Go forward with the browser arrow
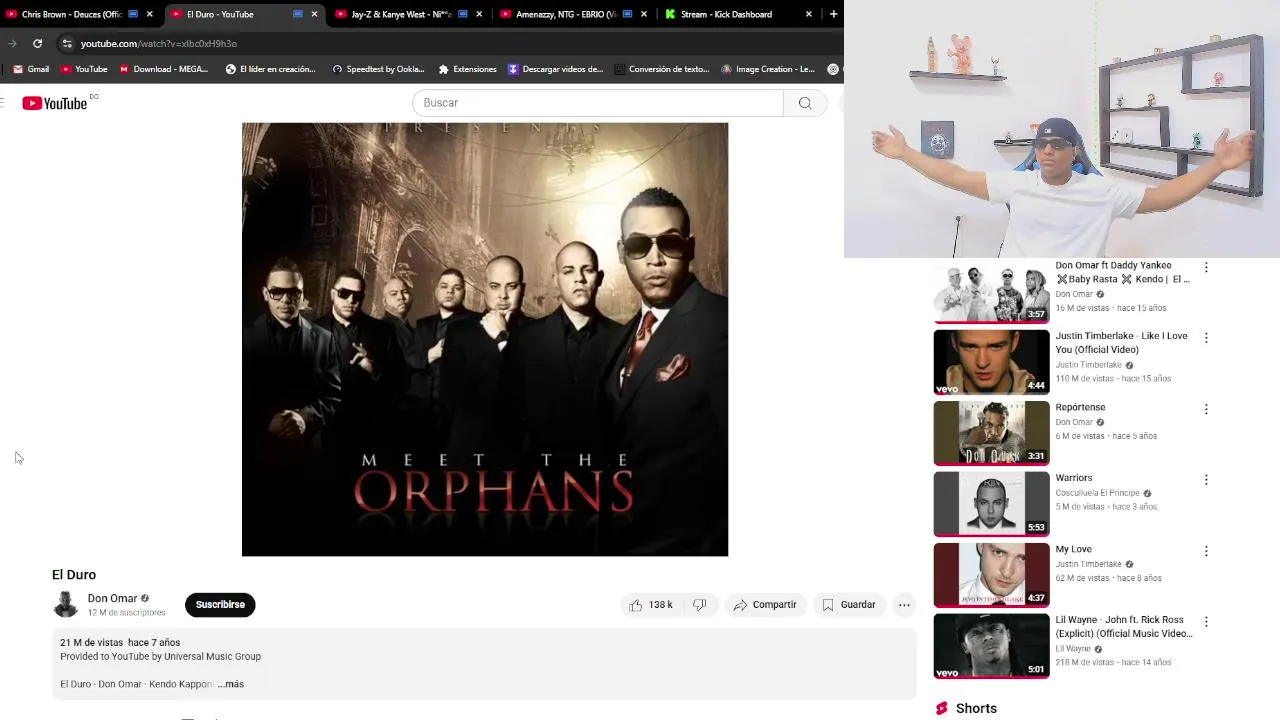Screen dimensions: 1280x720 coord(12,43)
